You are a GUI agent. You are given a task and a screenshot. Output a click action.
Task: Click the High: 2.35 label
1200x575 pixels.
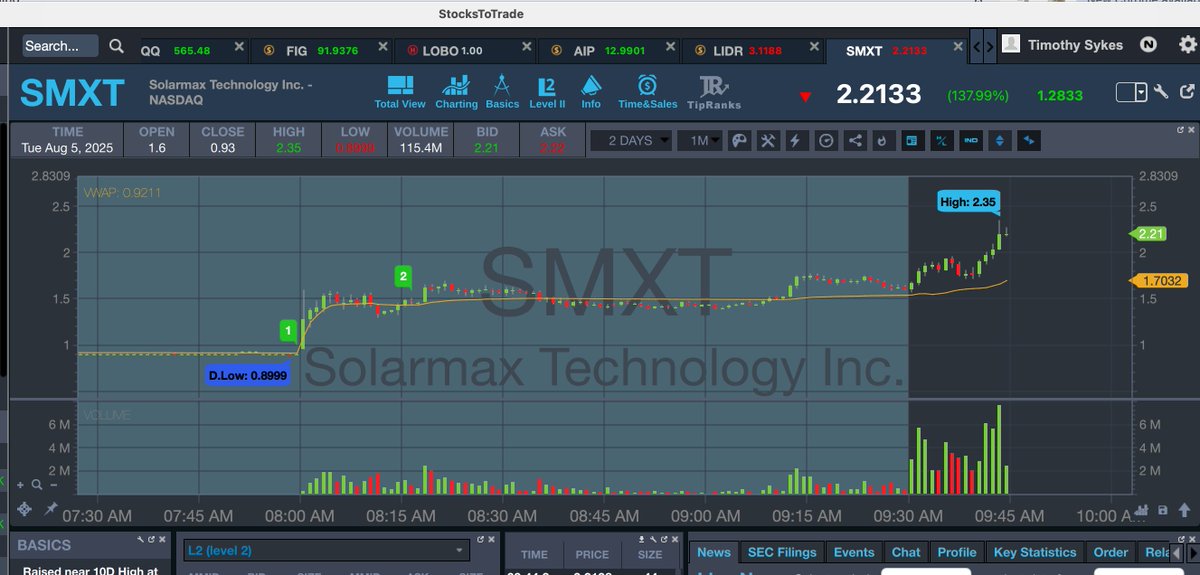[x=969, y=202]
